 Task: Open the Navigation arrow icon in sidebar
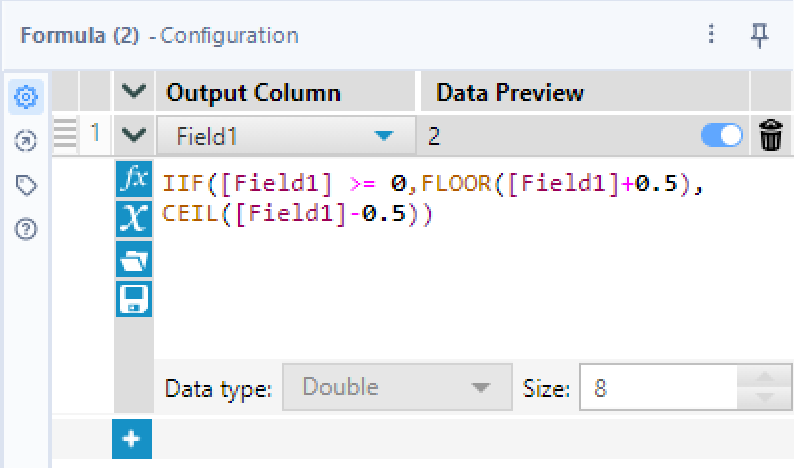[26, 141]
